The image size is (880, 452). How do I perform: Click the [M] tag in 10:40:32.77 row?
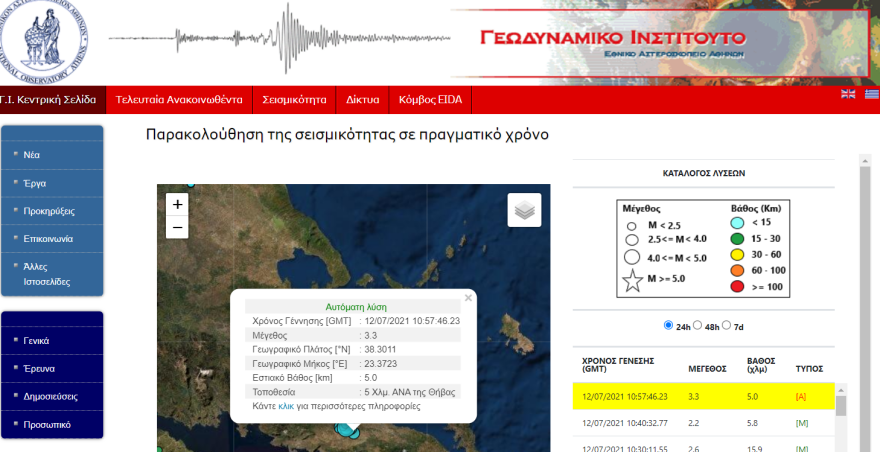click(x=802, y=423)
